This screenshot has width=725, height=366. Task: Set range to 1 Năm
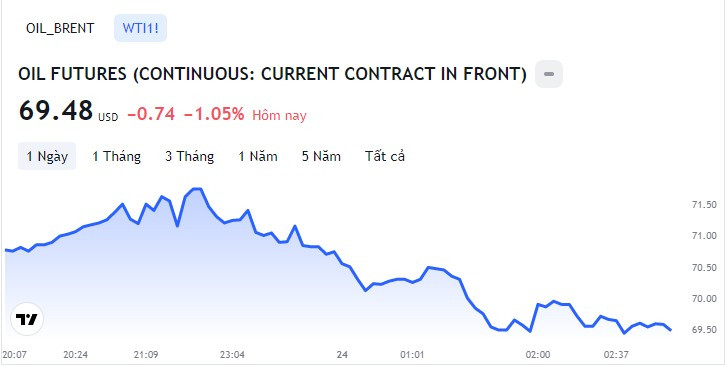point(258,156)
